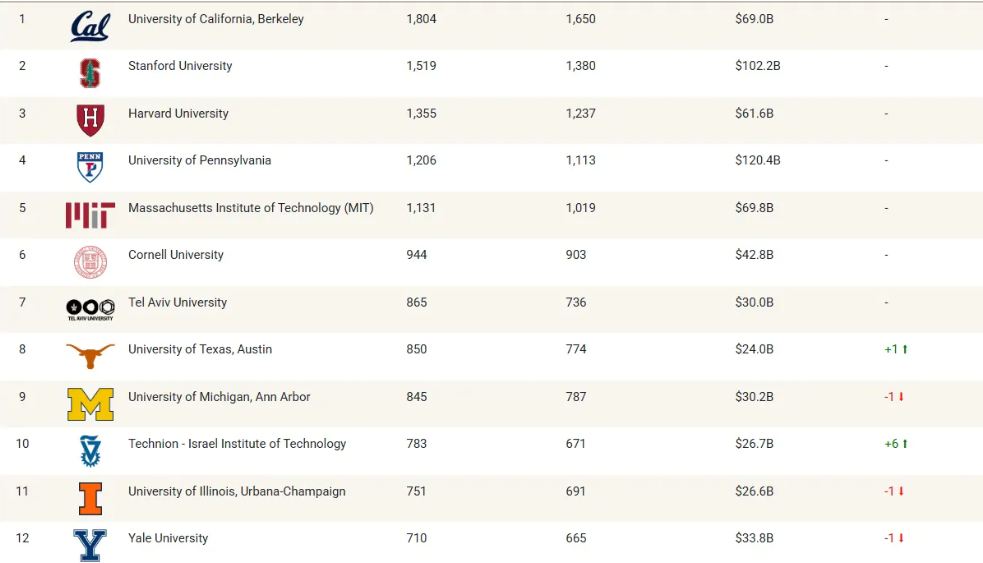983x563 pixels.
Task: Click the Technion institute logo
Action: pyautogui.click(x=90, y=451)
